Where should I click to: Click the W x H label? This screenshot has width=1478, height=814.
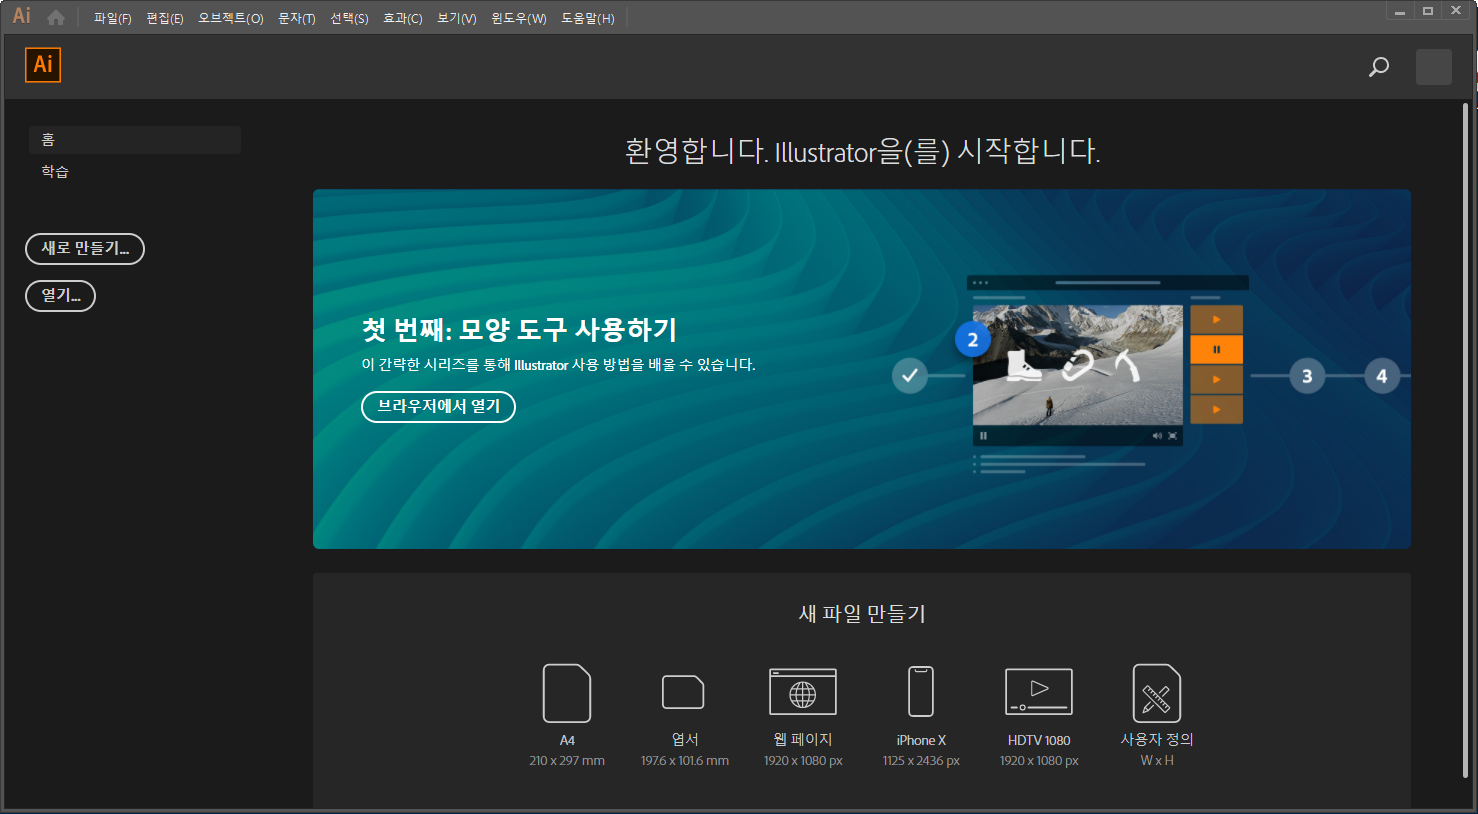[x=1157, y=761]
